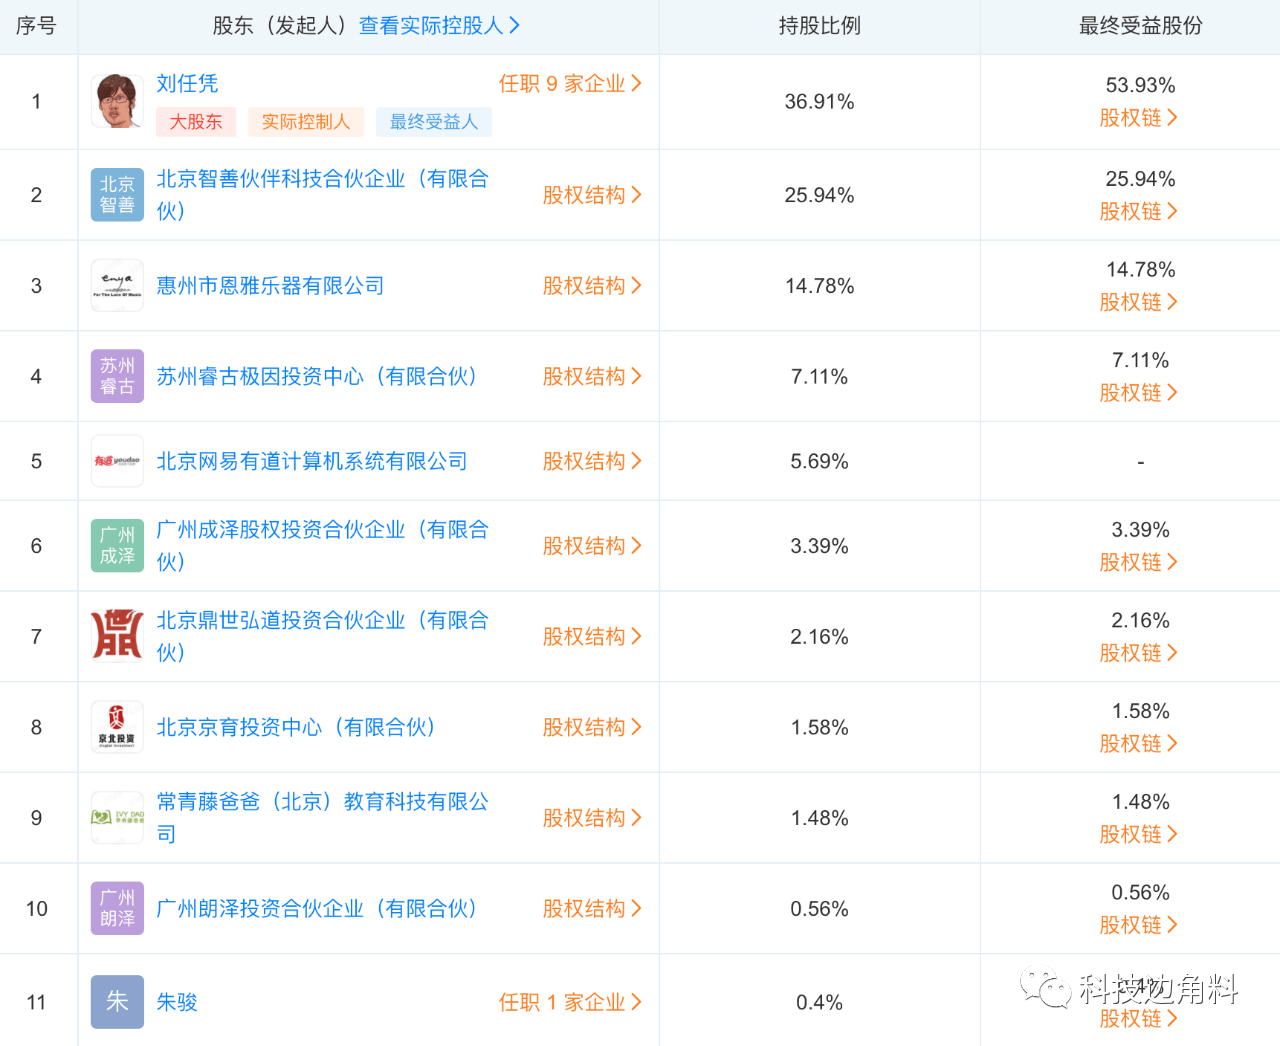Expand 股权结构 for 苏州睿古极因投资中心
The width and height of the screenshot is (1280, 1046).
tap(592, 376)
